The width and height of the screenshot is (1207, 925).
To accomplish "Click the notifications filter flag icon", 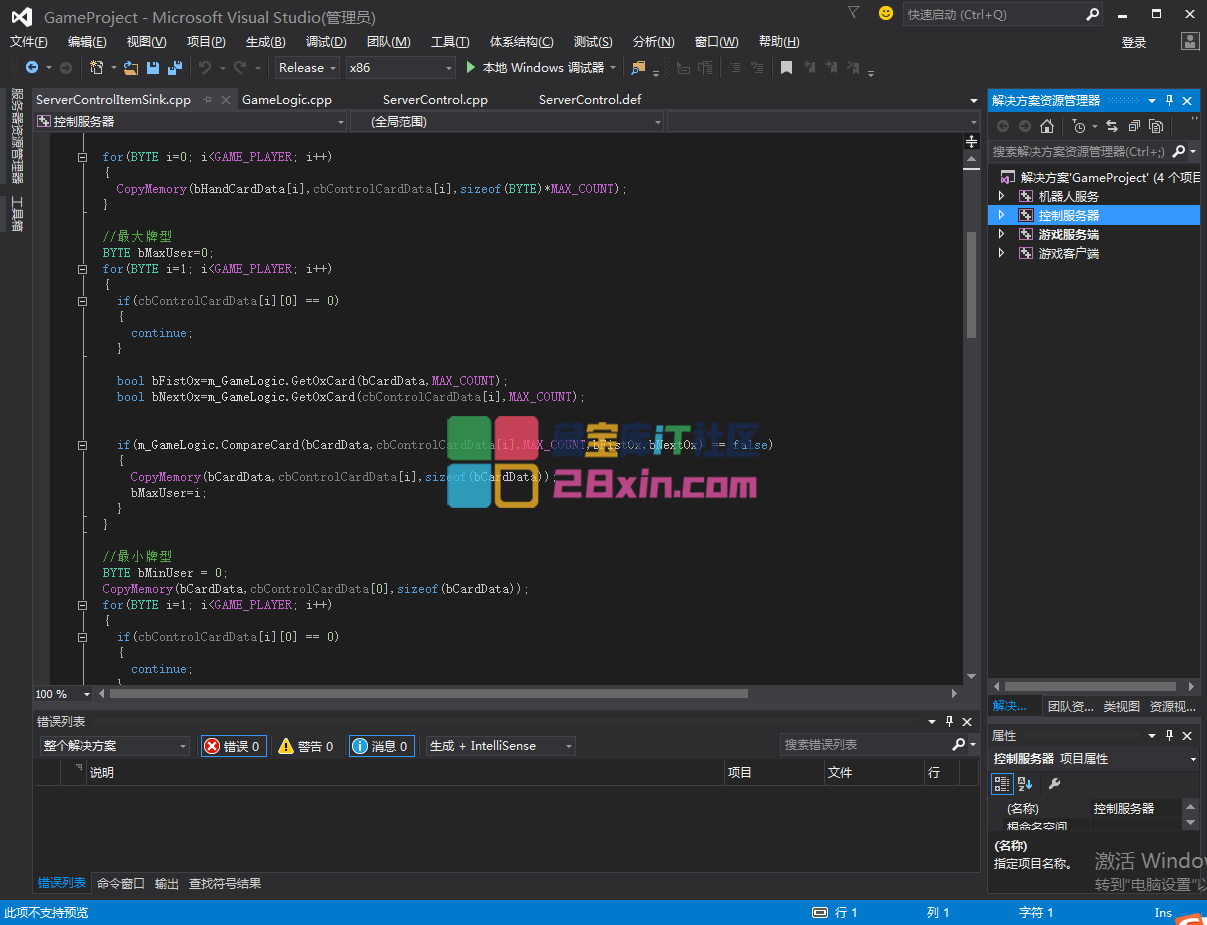I will (853, 13).
